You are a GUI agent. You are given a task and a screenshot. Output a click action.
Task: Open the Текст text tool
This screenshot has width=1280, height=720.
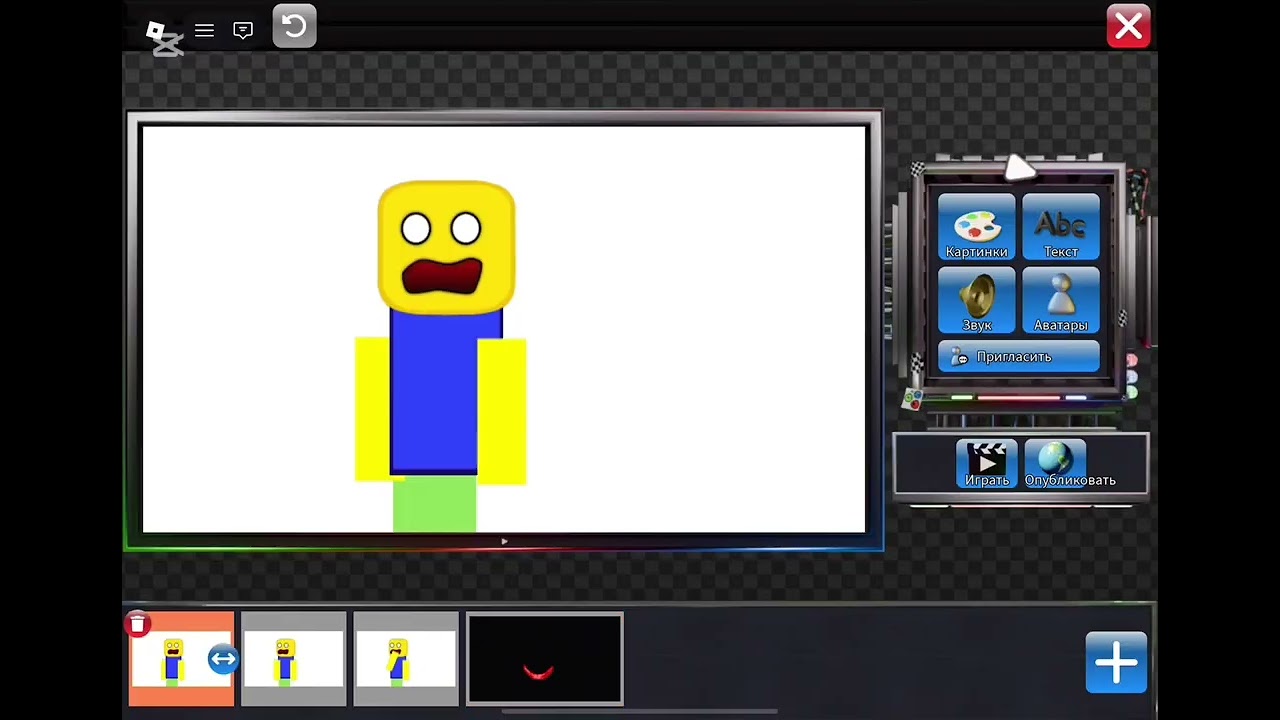click(x=1060, y=227)
